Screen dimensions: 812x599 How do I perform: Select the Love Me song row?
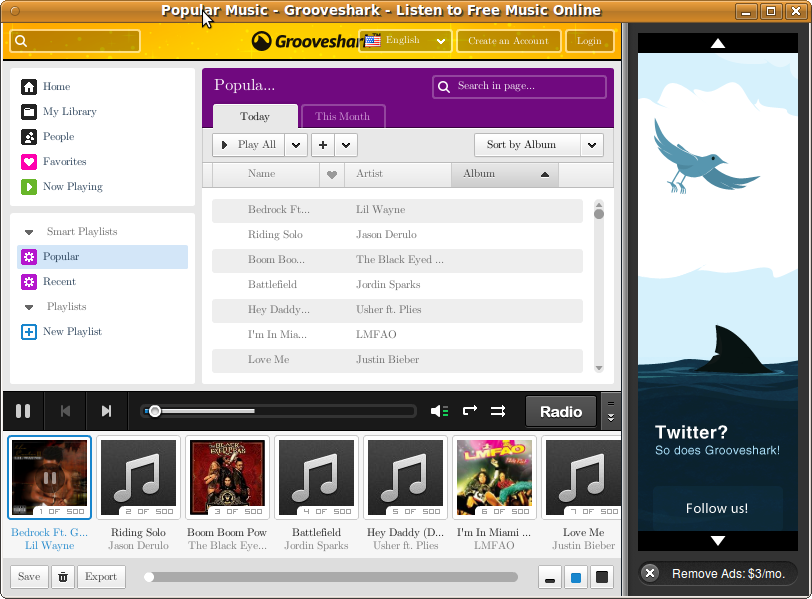(397, 360)
